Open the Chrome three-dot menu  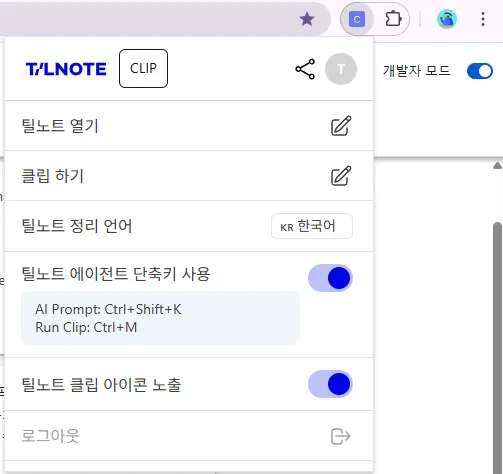[x=483, y=19]
